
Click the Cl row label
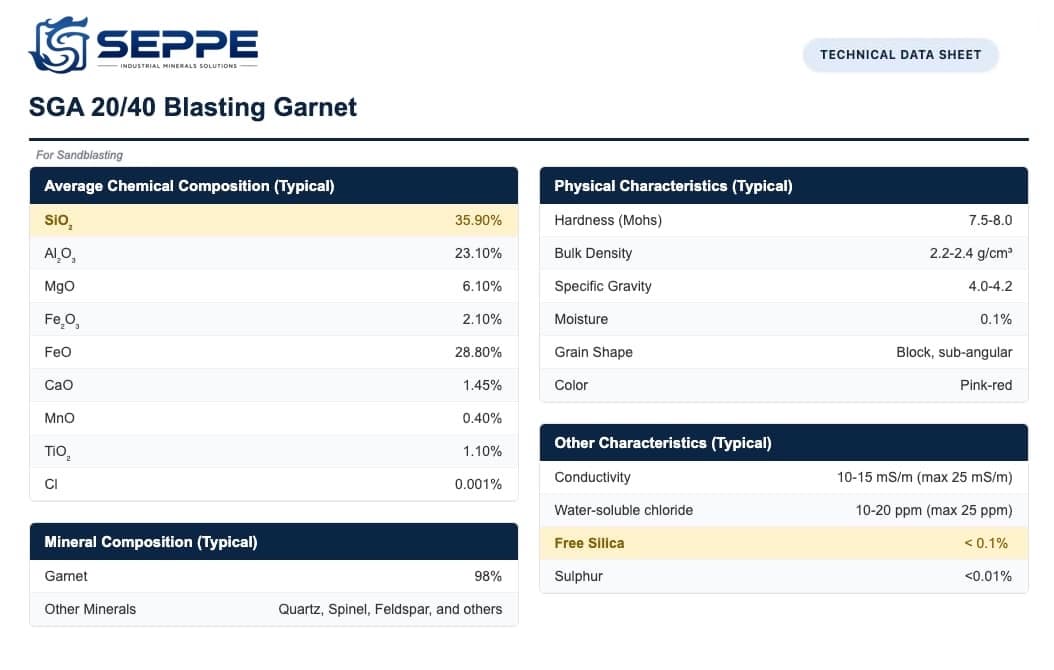click(51, 484)
